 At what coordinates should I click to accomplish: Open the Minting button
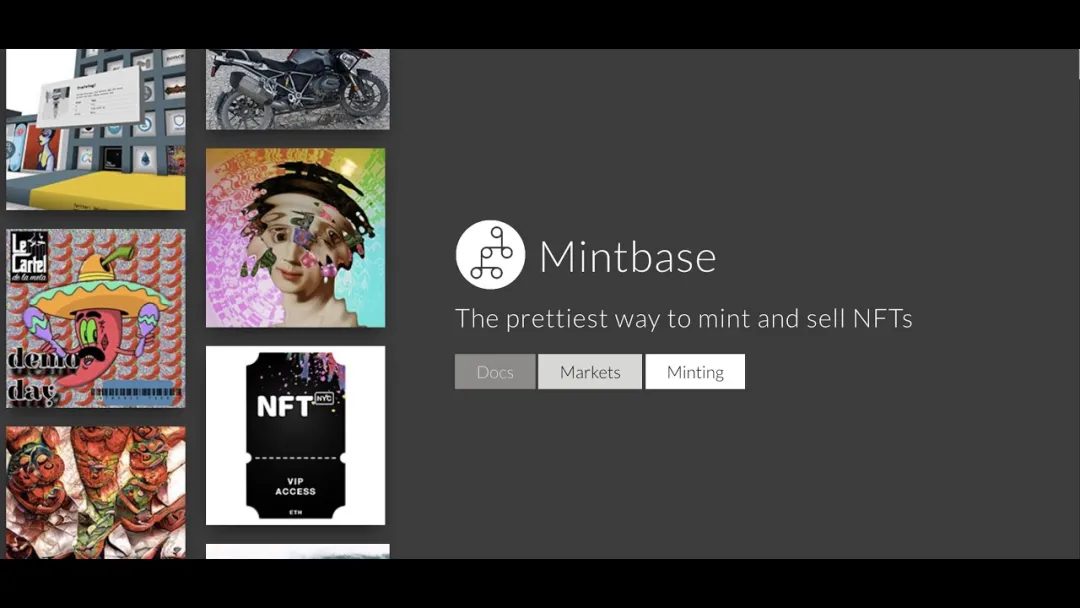pos(695,372)
